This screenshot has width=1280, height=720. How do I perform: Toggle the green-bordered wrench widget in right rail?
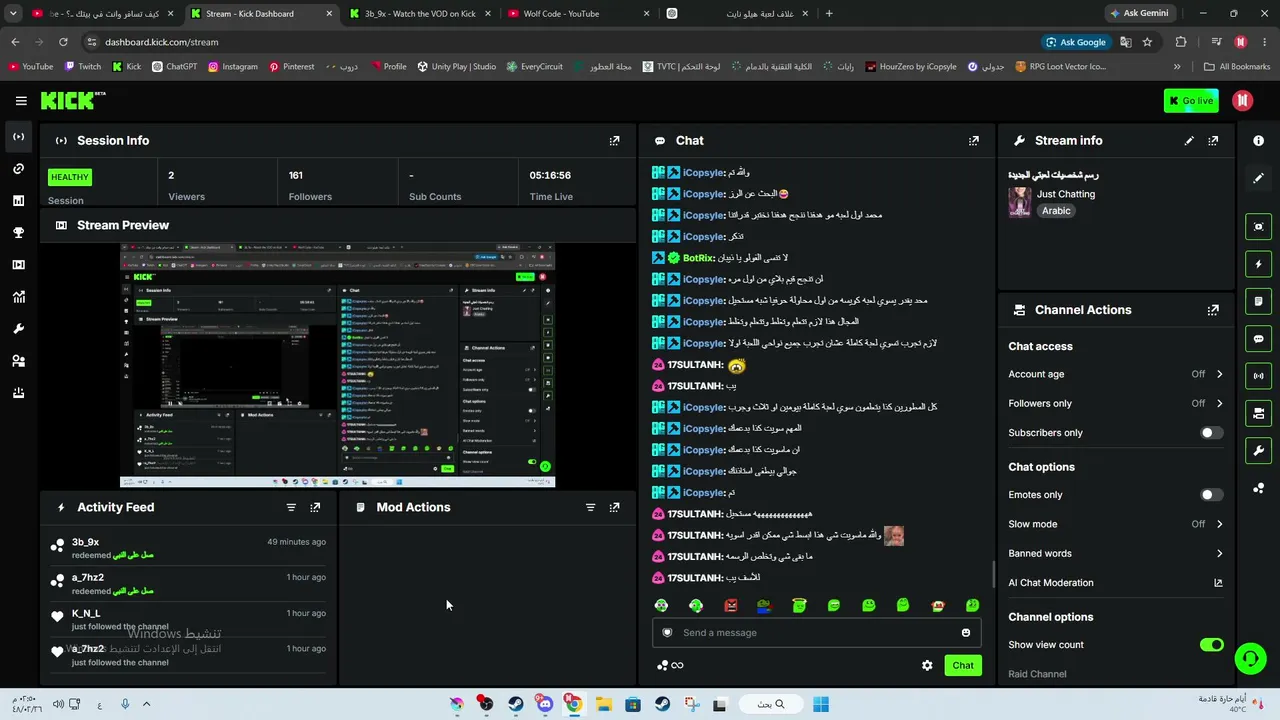point(1259,451)
